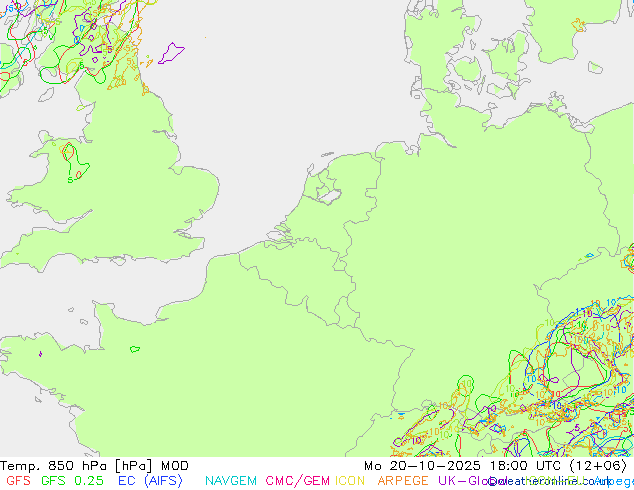Click the cyan 'NAVGEM' legend label
Image resolution: width=634 pixels, height=490 pixels.
pyautogui.click(x=231, y=481)
